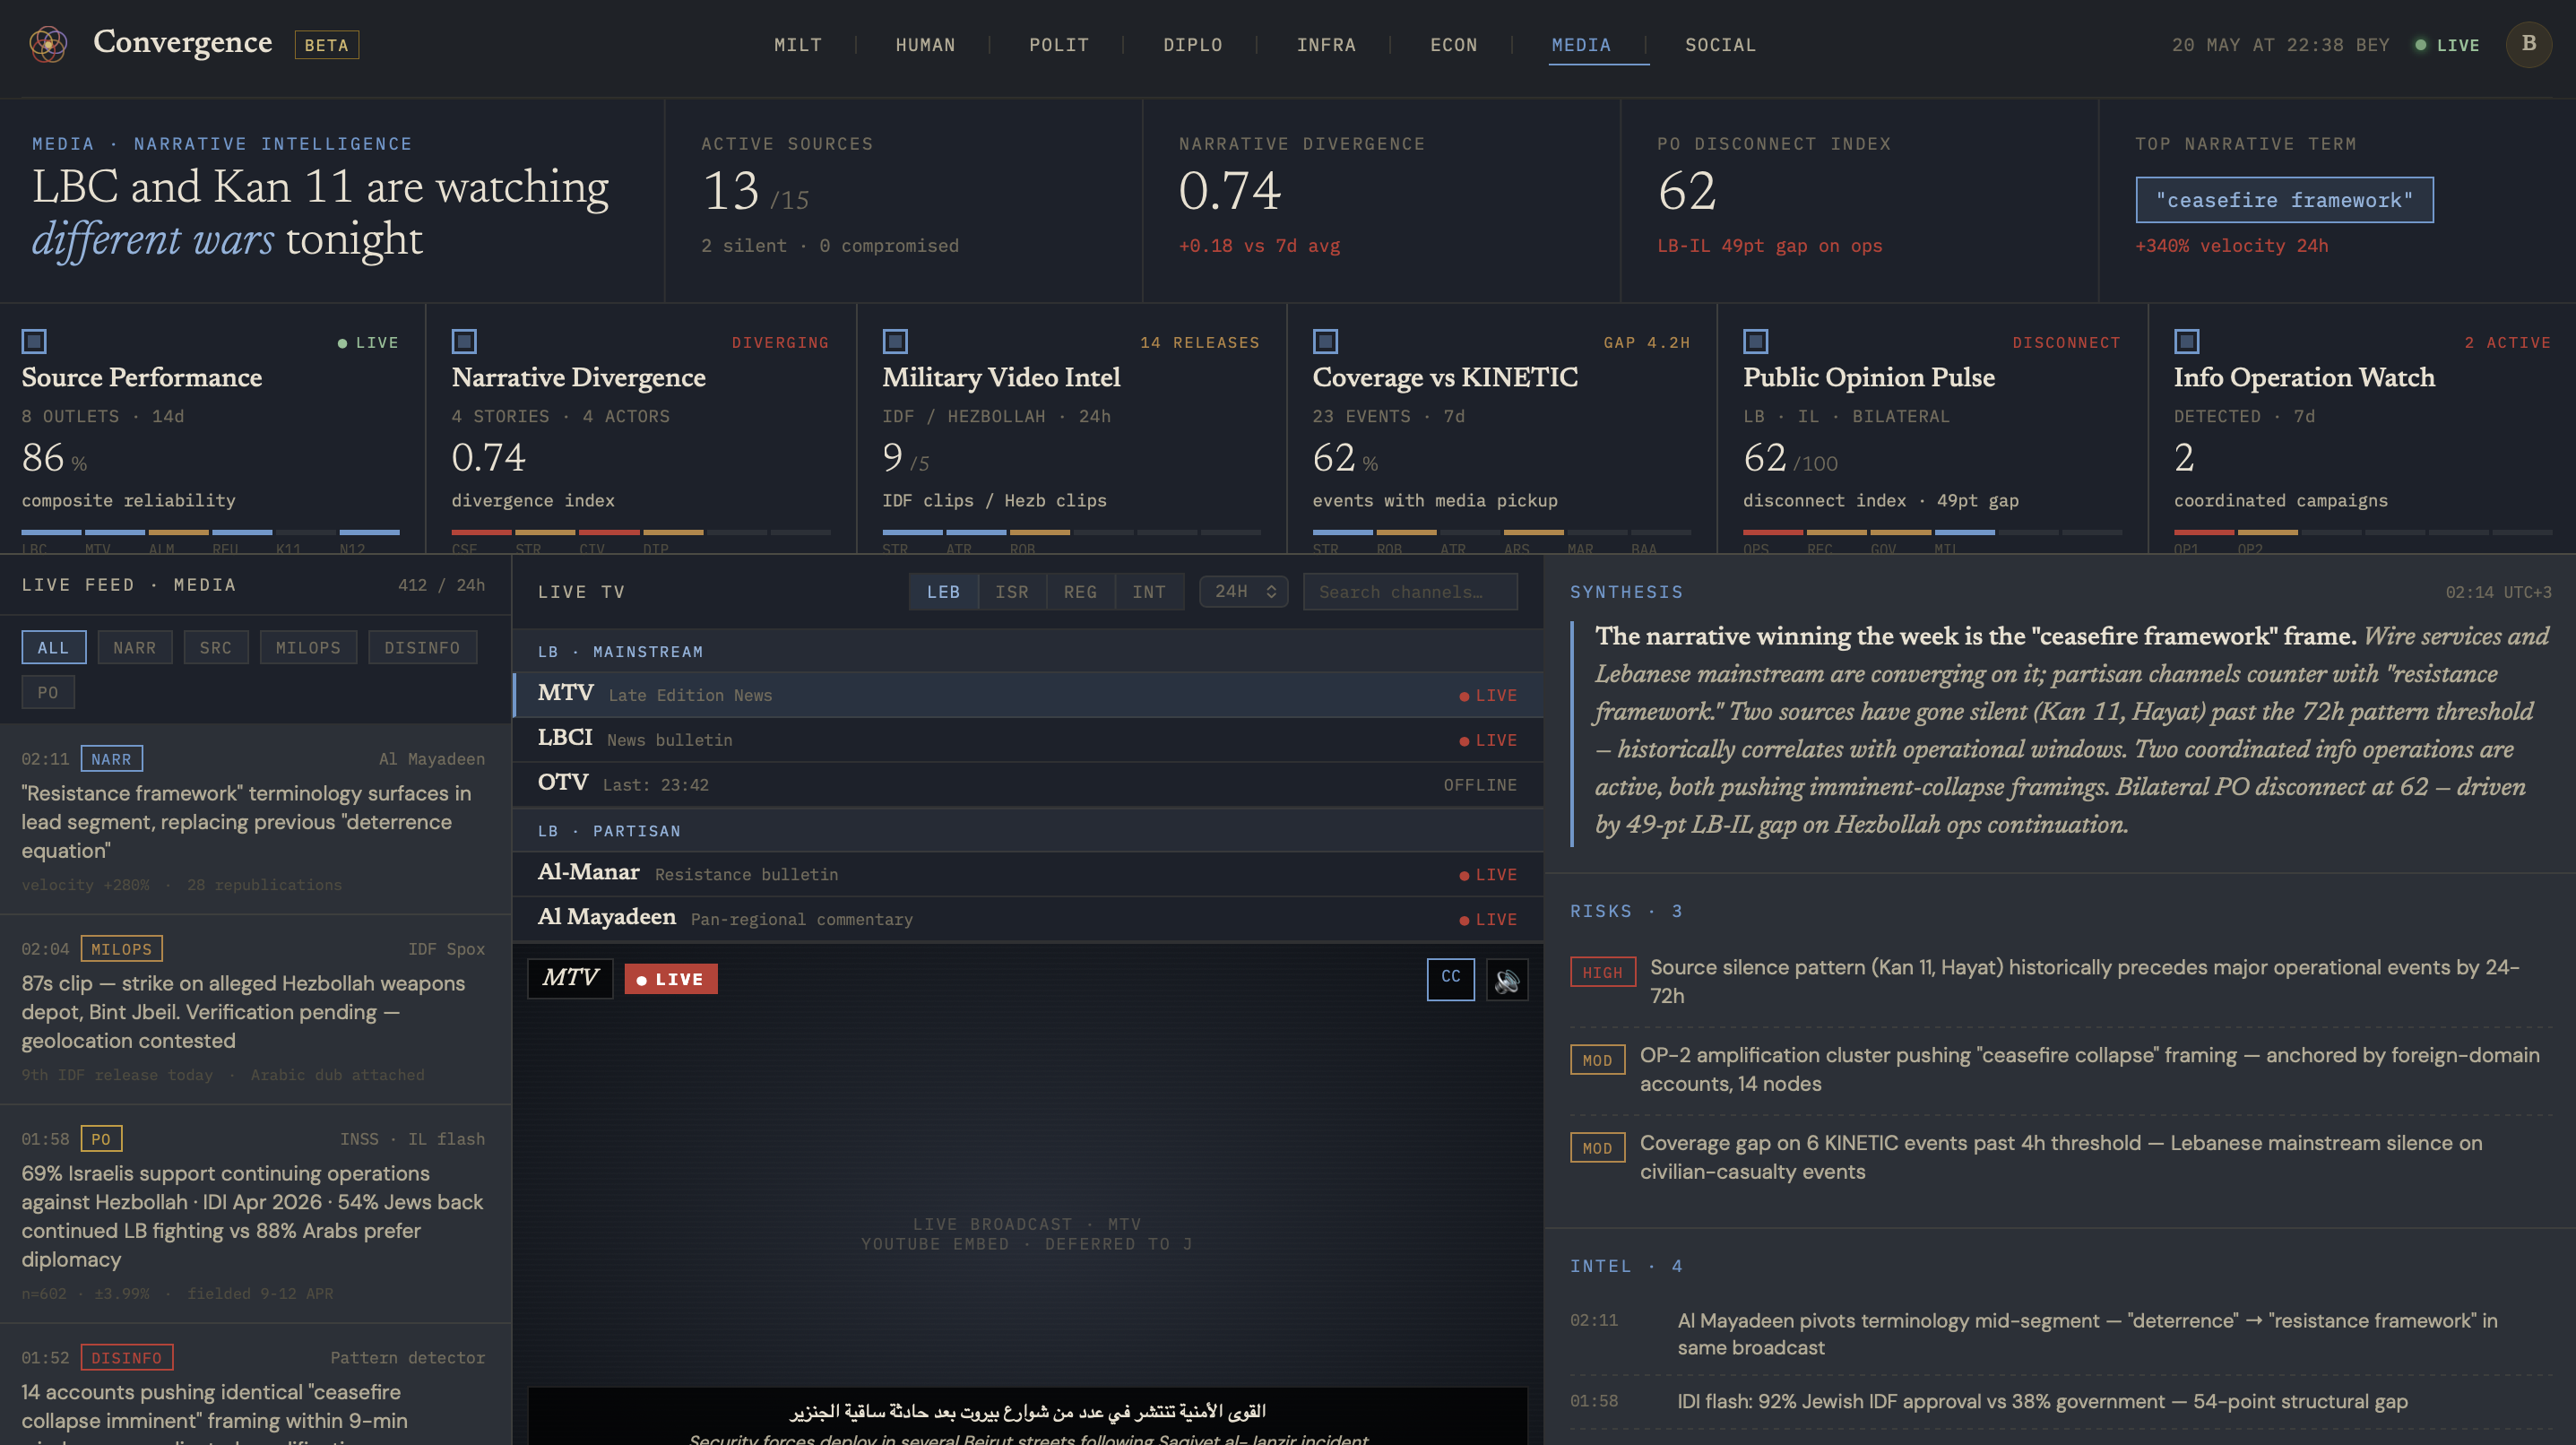The width and height of the screenshot is (2576, 1445).
Task: Filter live feed by SRC
Action: click(216, 648)
